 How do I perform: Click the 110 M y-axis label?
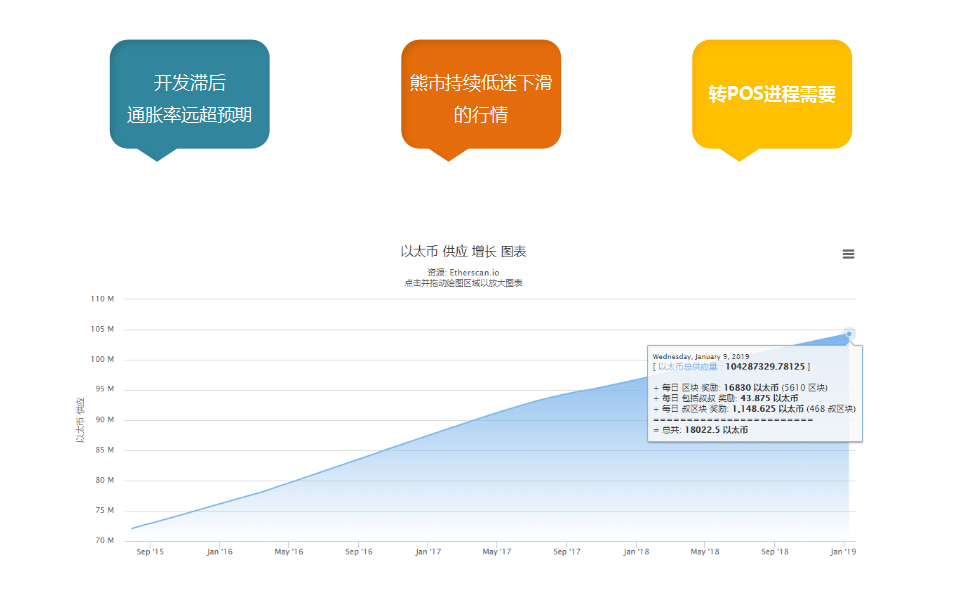coord(103,299)
